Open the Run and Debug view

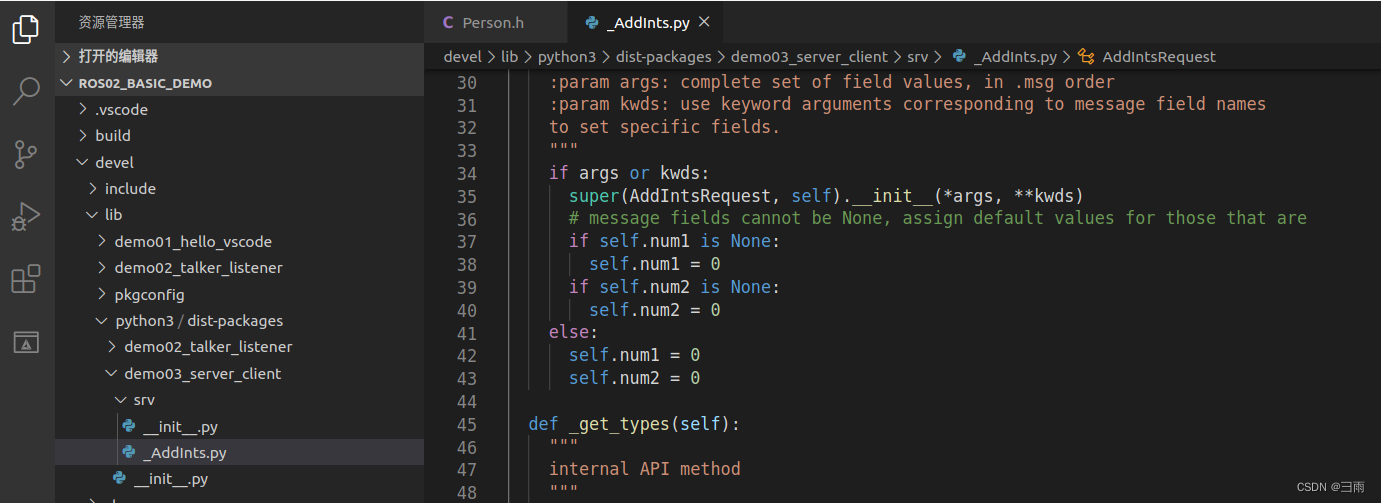click(x=26, y=216)
